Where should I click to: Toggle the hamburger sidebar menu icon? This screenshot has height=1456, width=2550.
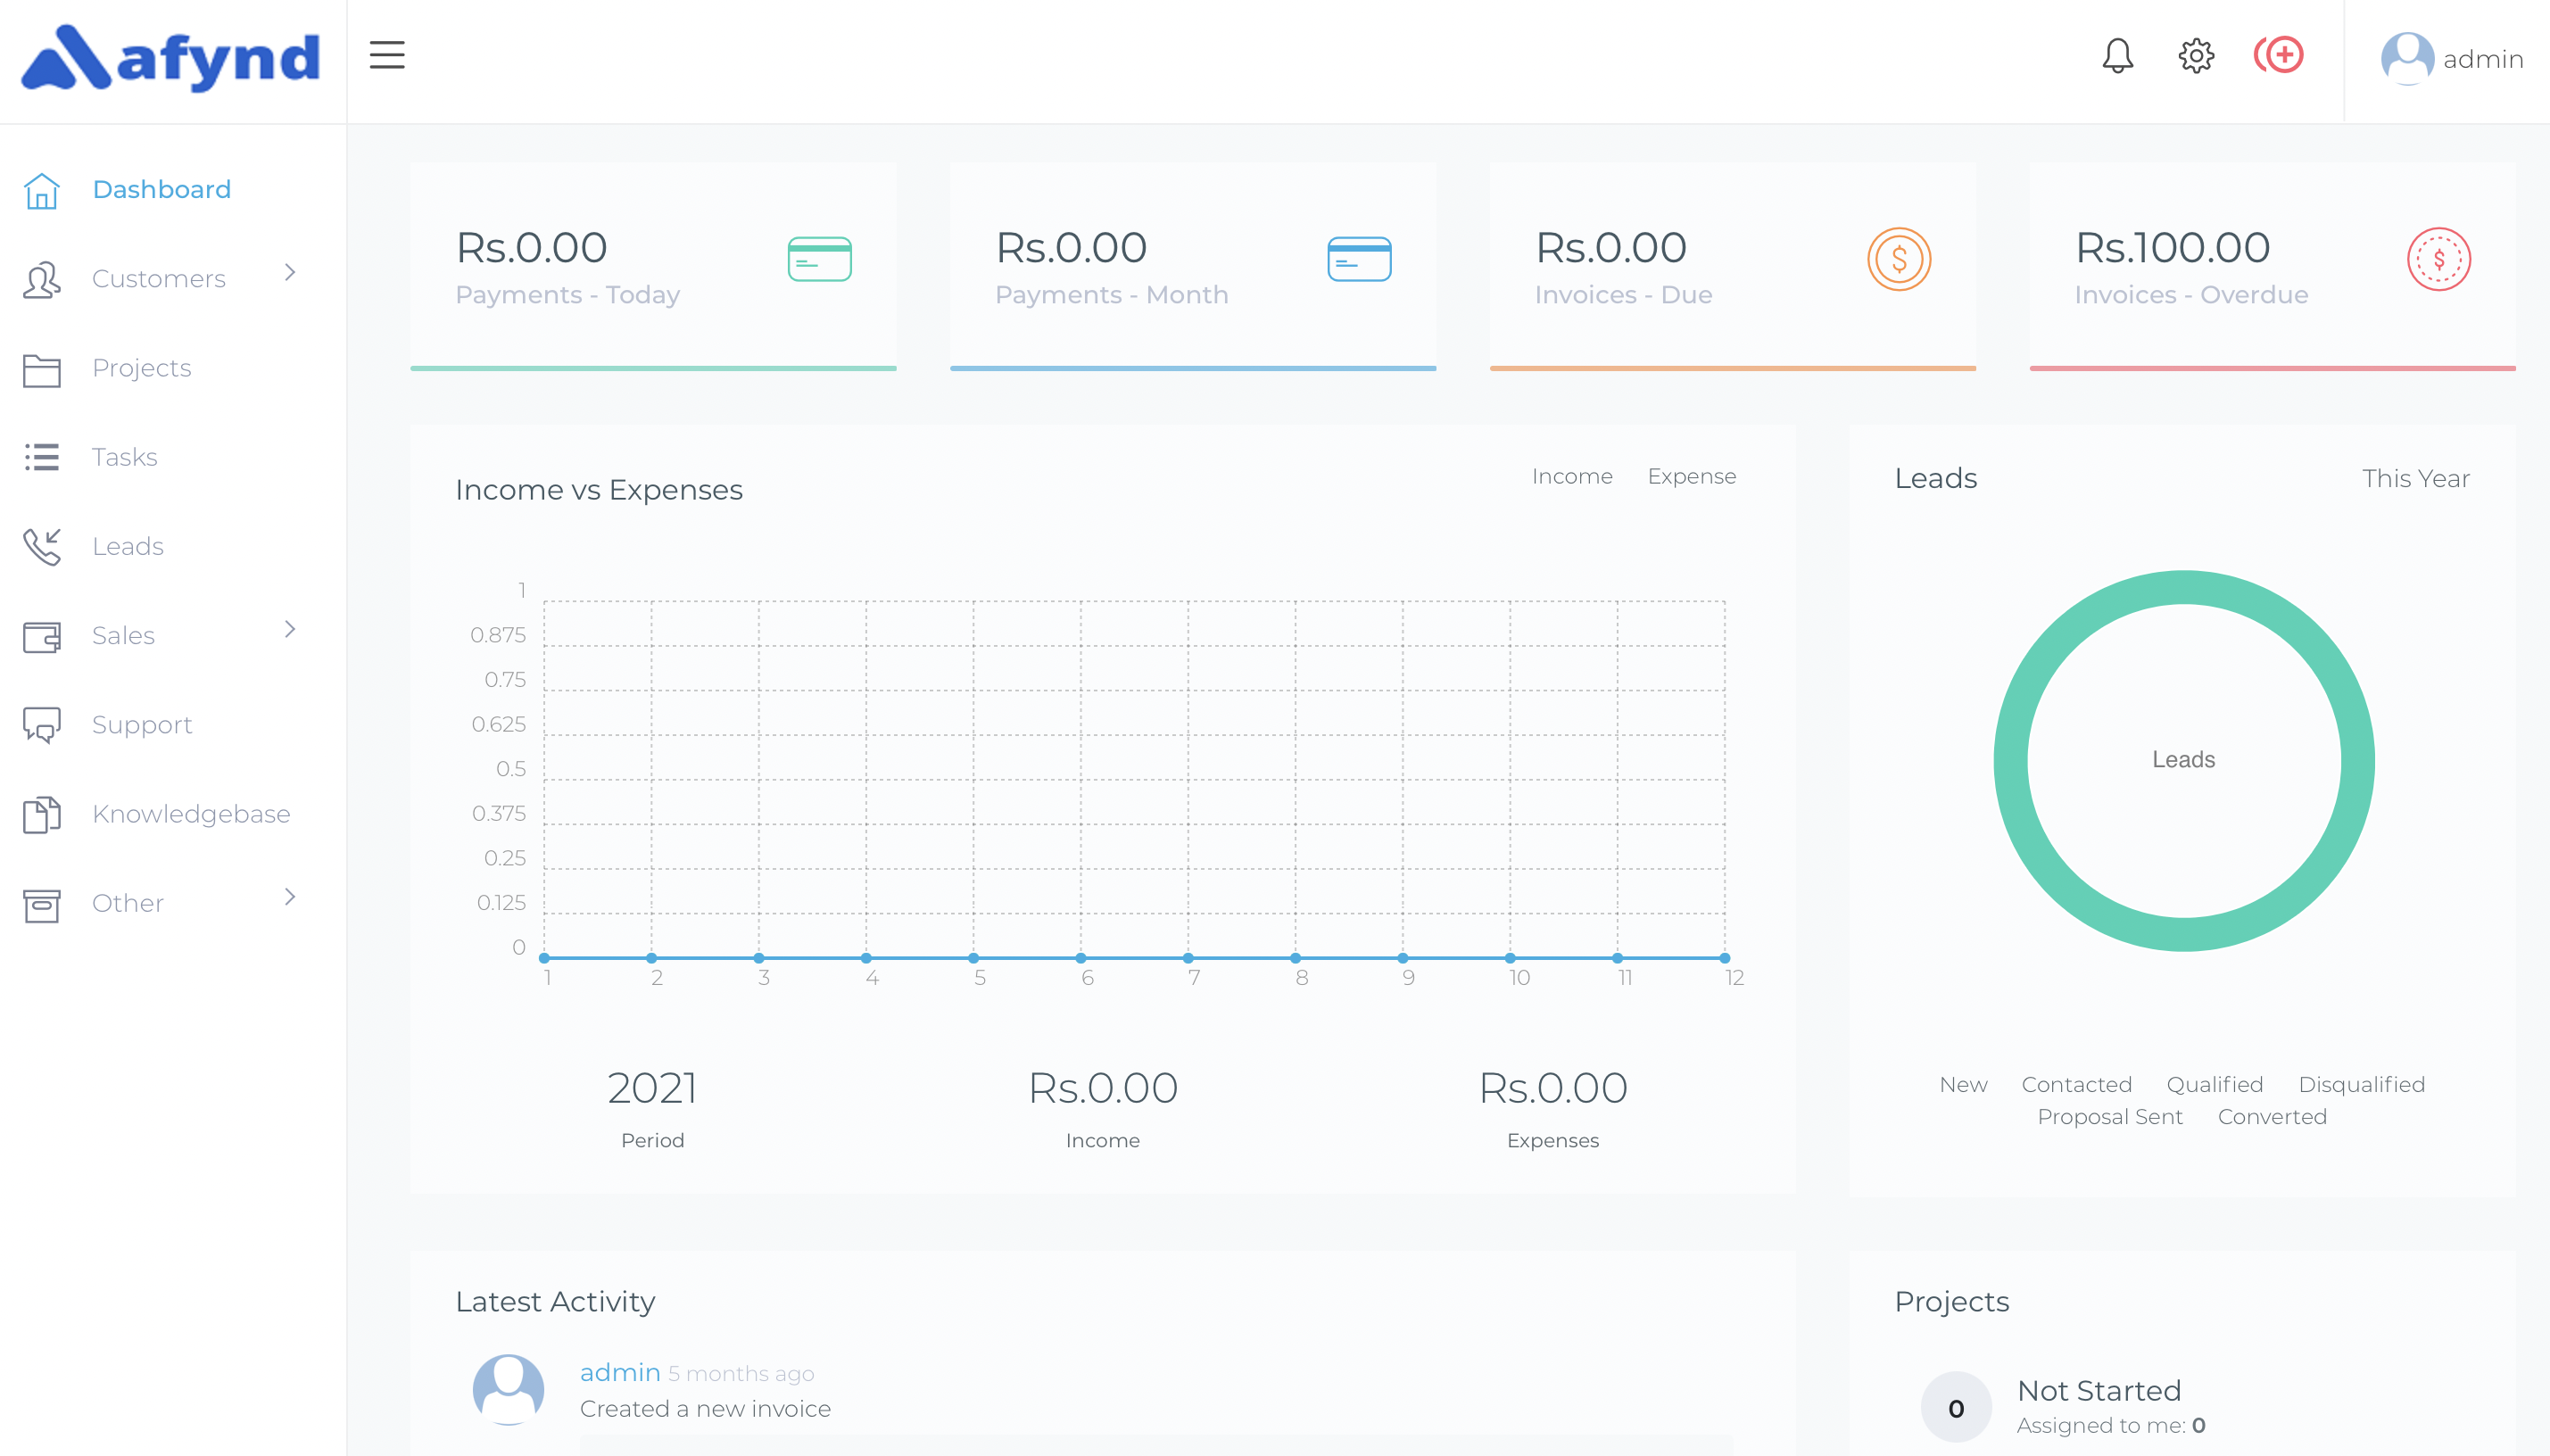click(x=387, y=55)
